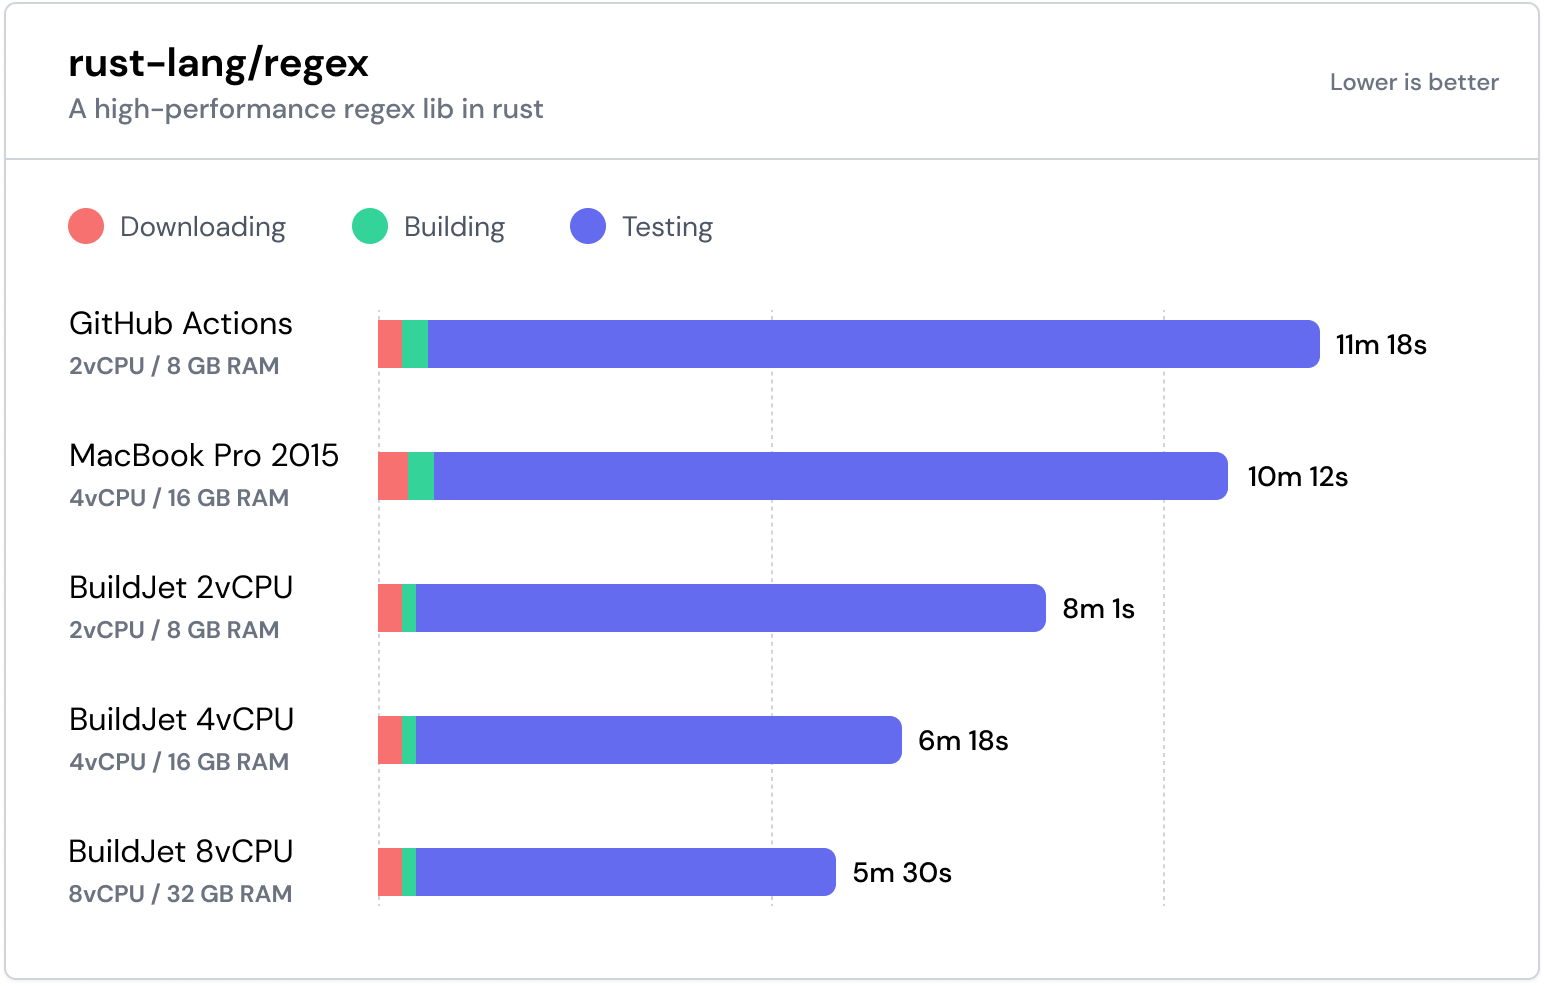This screenshot has width=1544, height=986.
Task: Click GitHub Actions blue testing bar
Action: click(872, 344)
